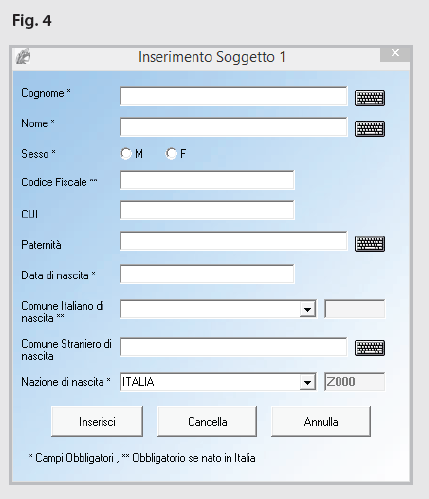Click the Annulla button
The width and height of the screenshot is (429, 499).
321,422
